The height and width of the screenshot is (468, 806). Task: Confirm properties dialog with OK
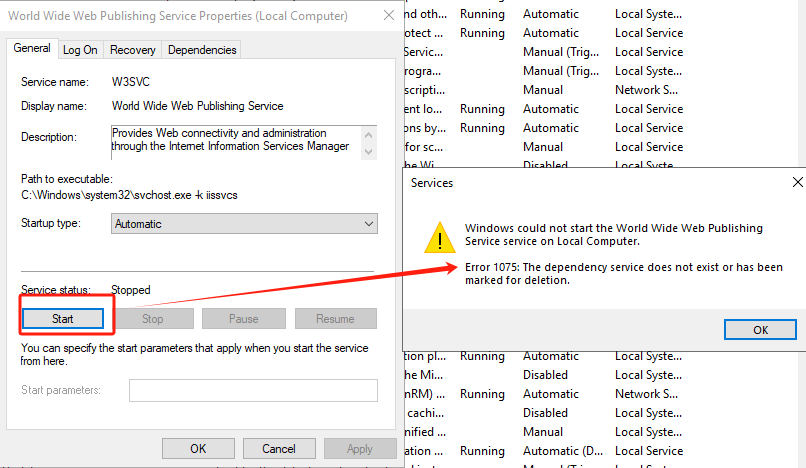198,448
